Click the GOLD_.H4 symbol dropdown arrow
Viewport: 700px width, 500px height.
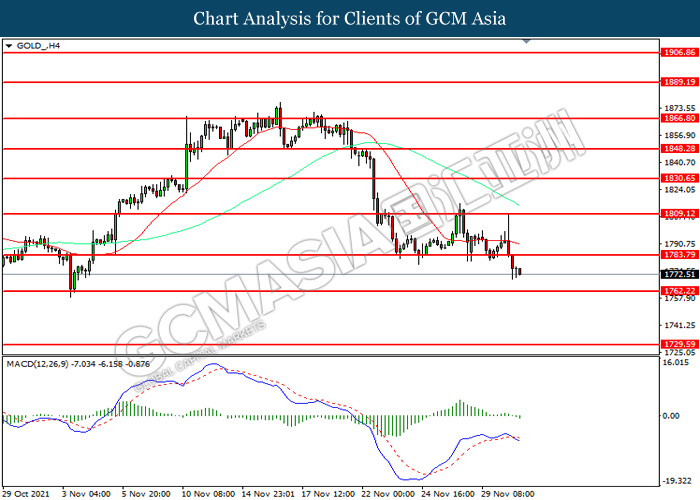click(8, 46)
